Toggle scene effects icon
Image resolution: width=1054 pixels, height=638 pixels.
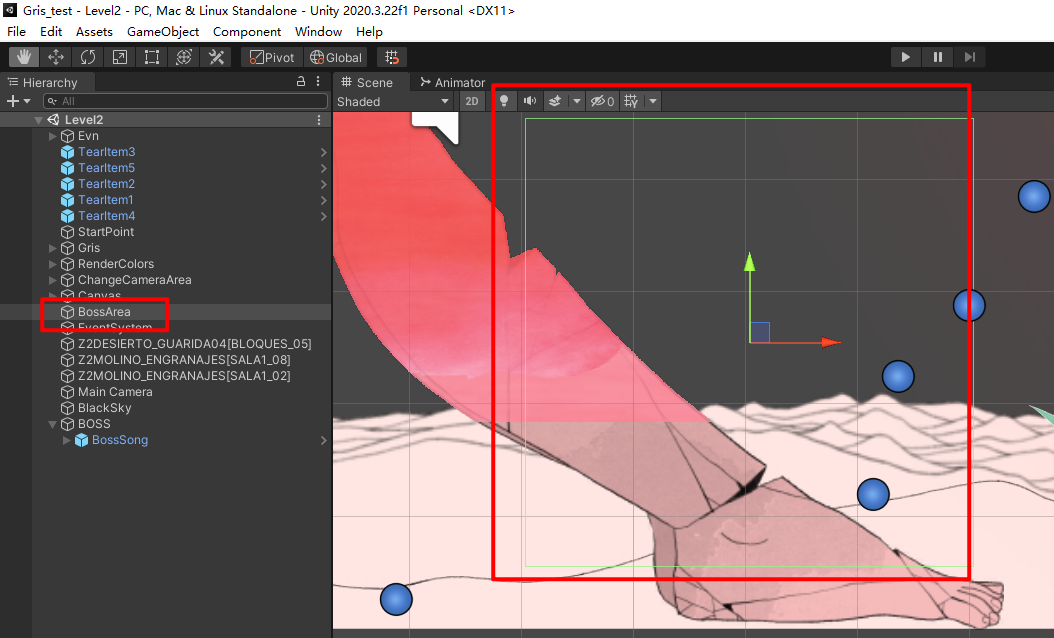point(555,102)
